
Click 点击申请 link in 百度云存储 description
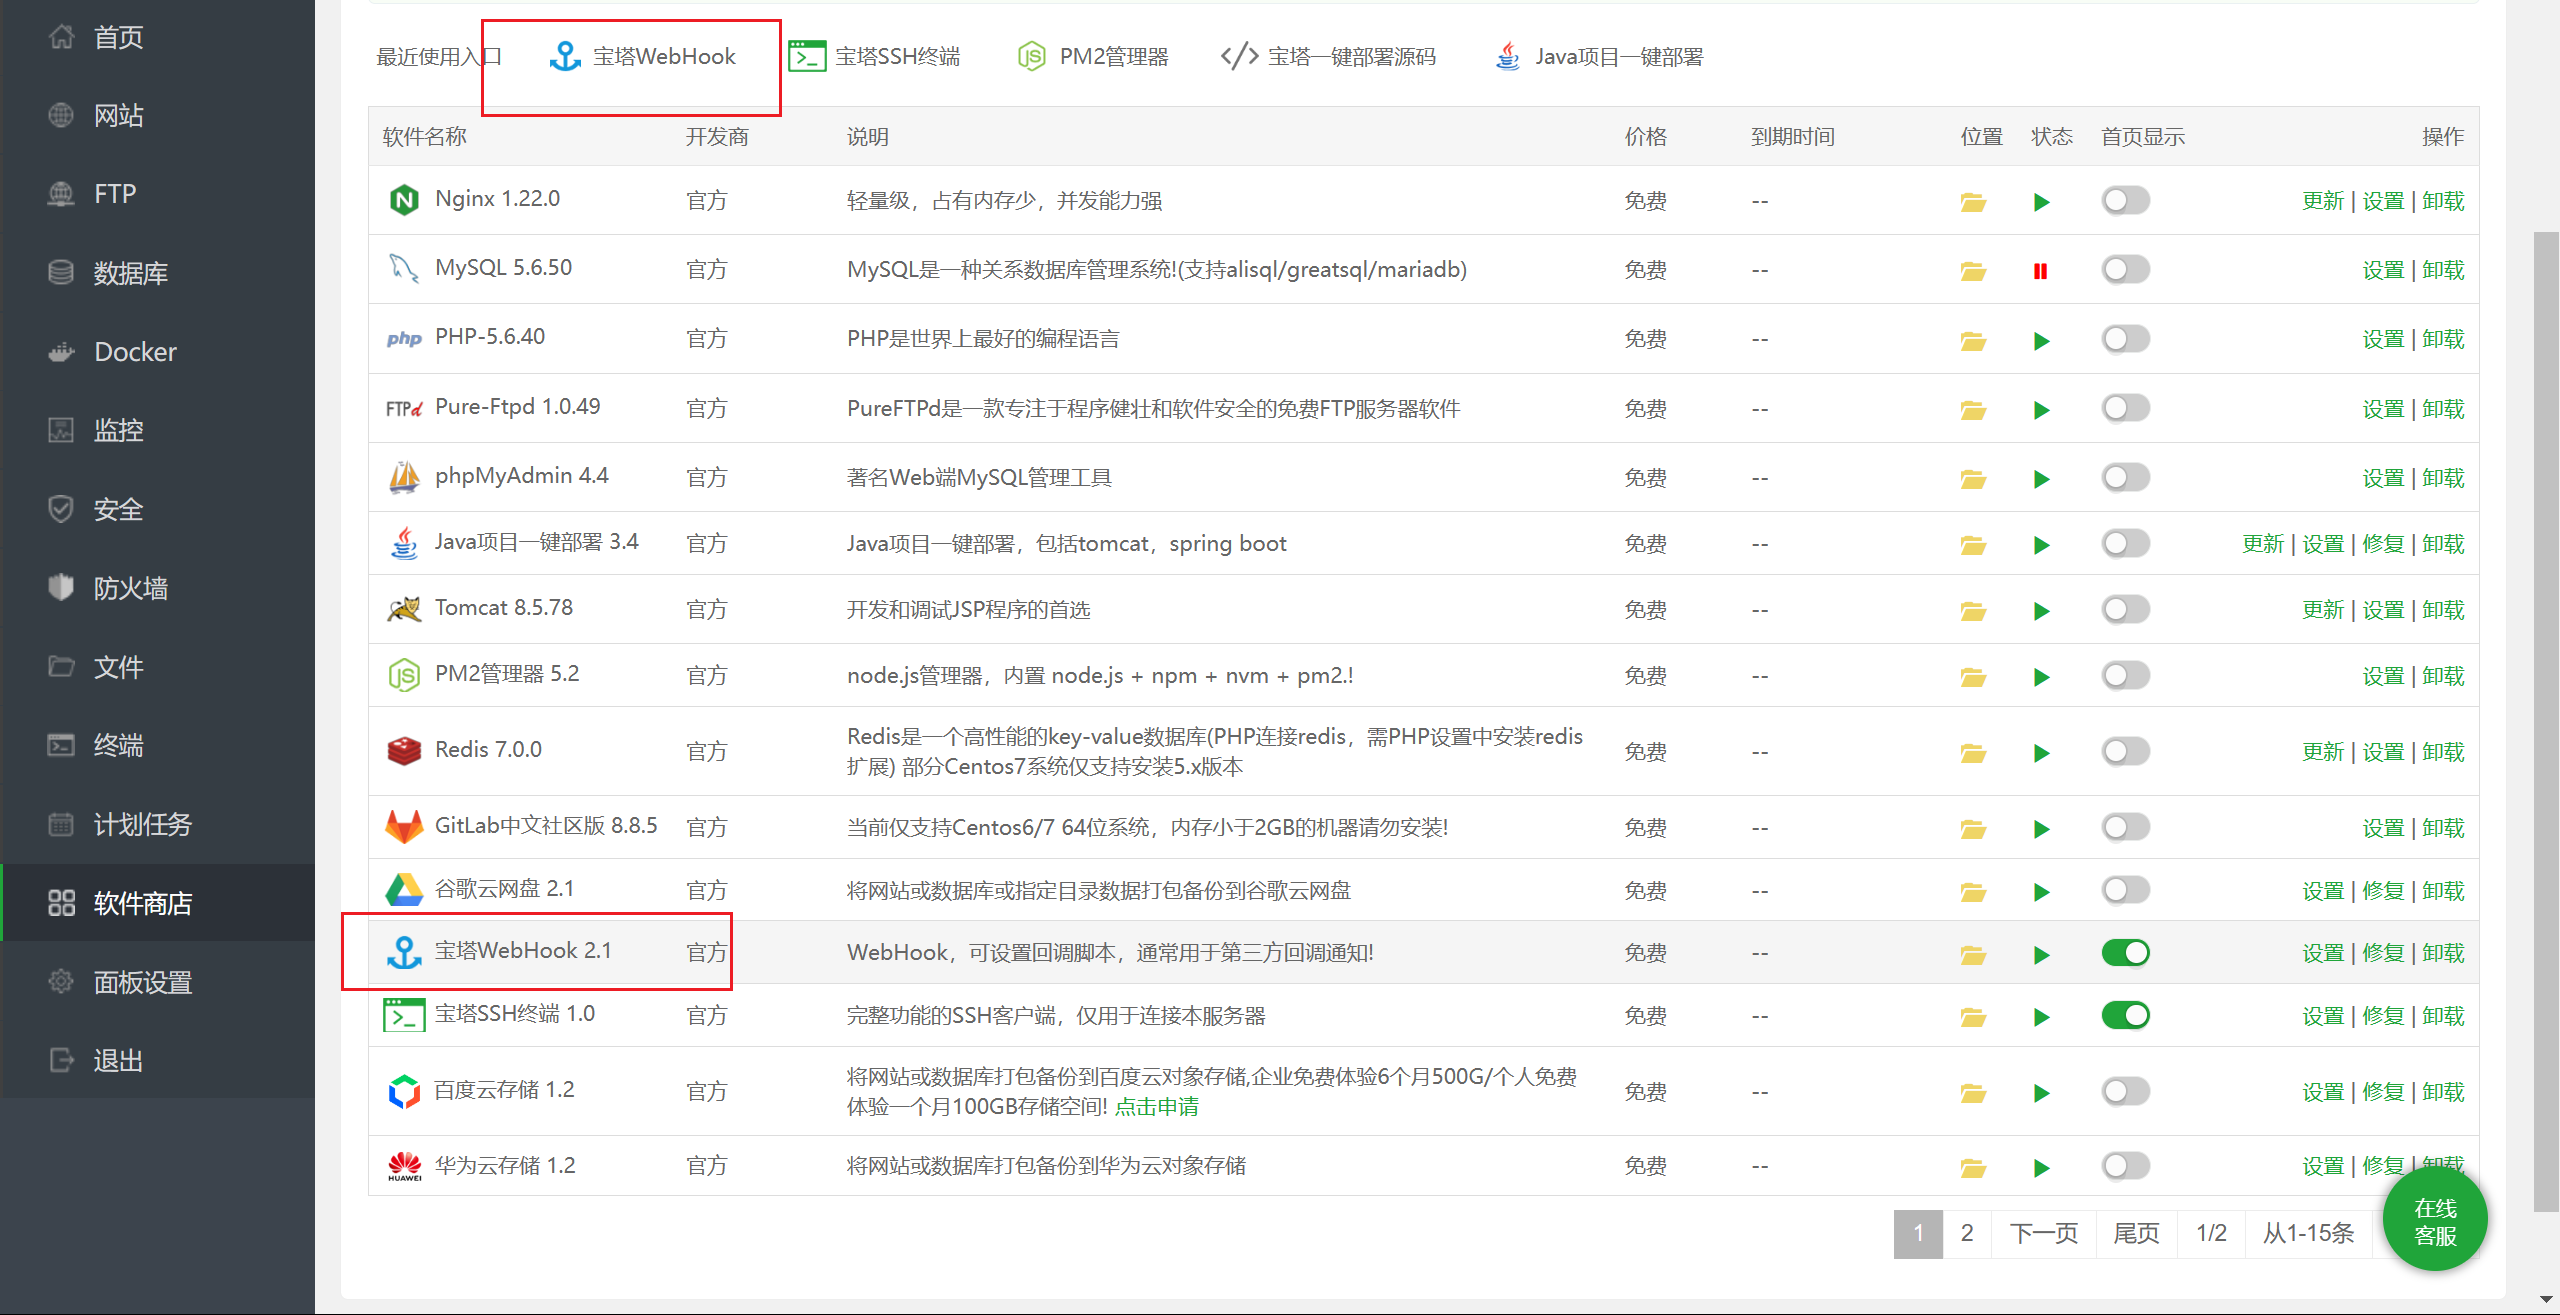tap(1156, 1107)
